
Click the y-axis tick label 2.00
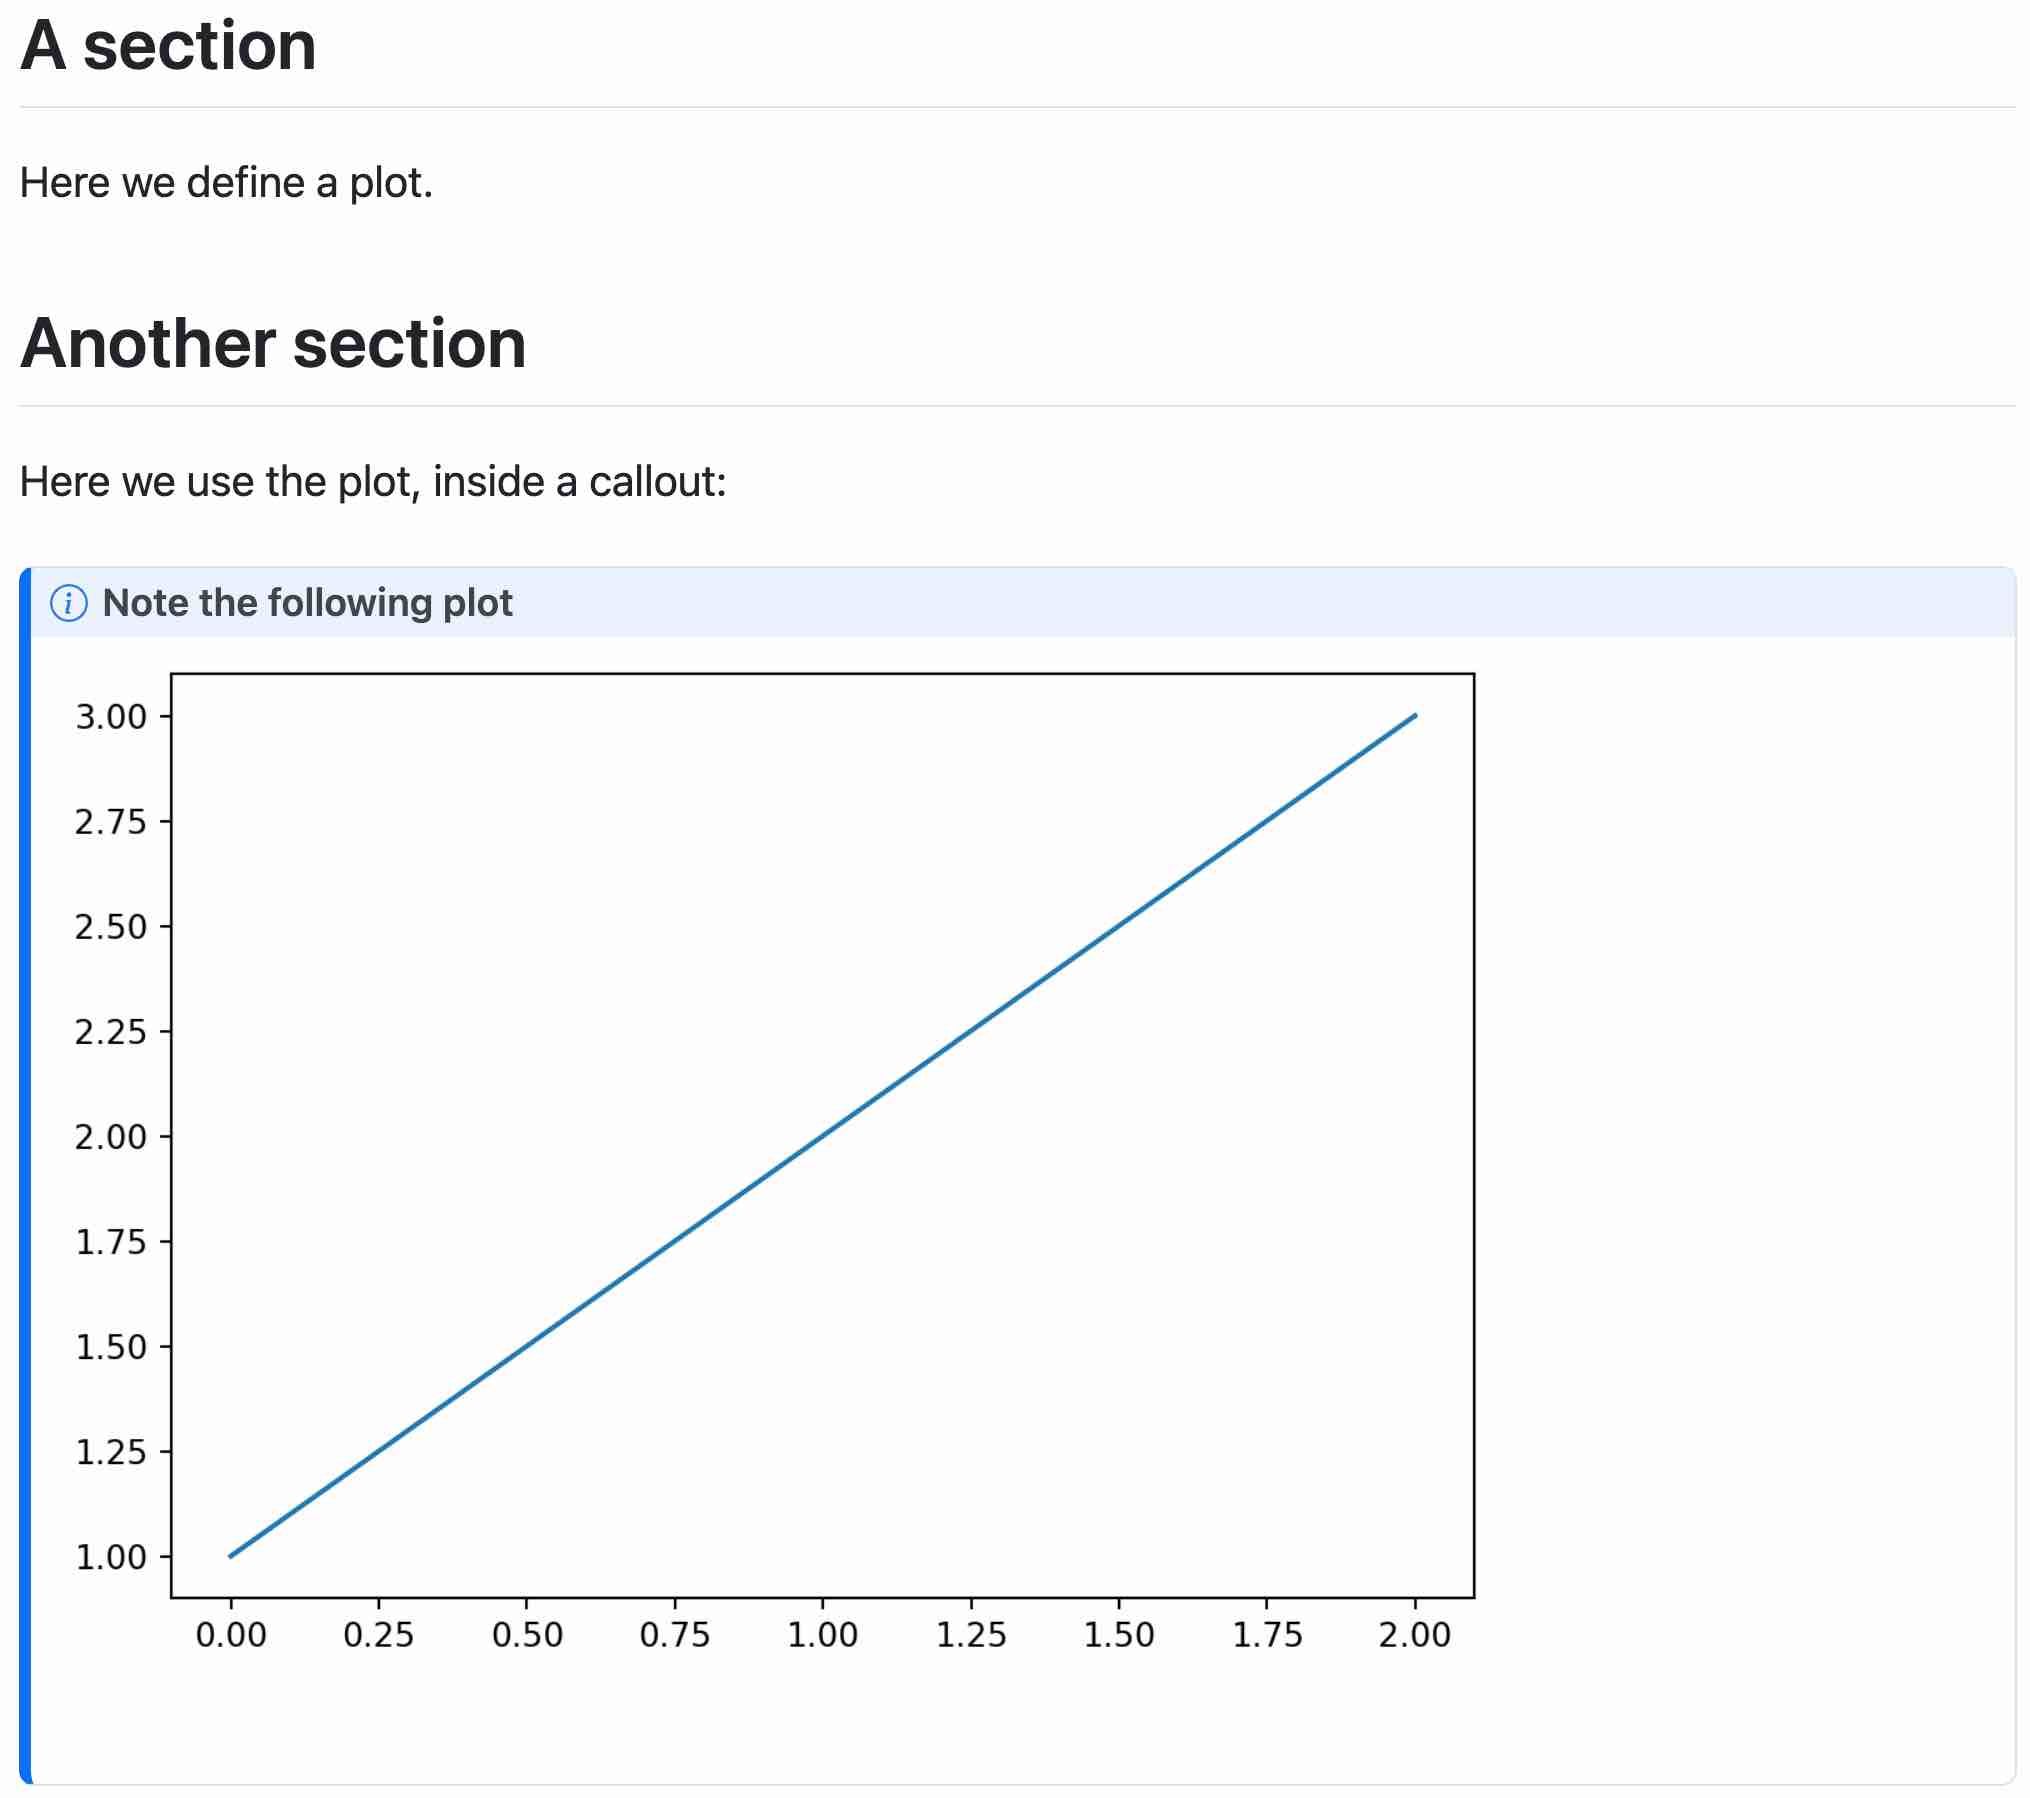[111, 1137]
